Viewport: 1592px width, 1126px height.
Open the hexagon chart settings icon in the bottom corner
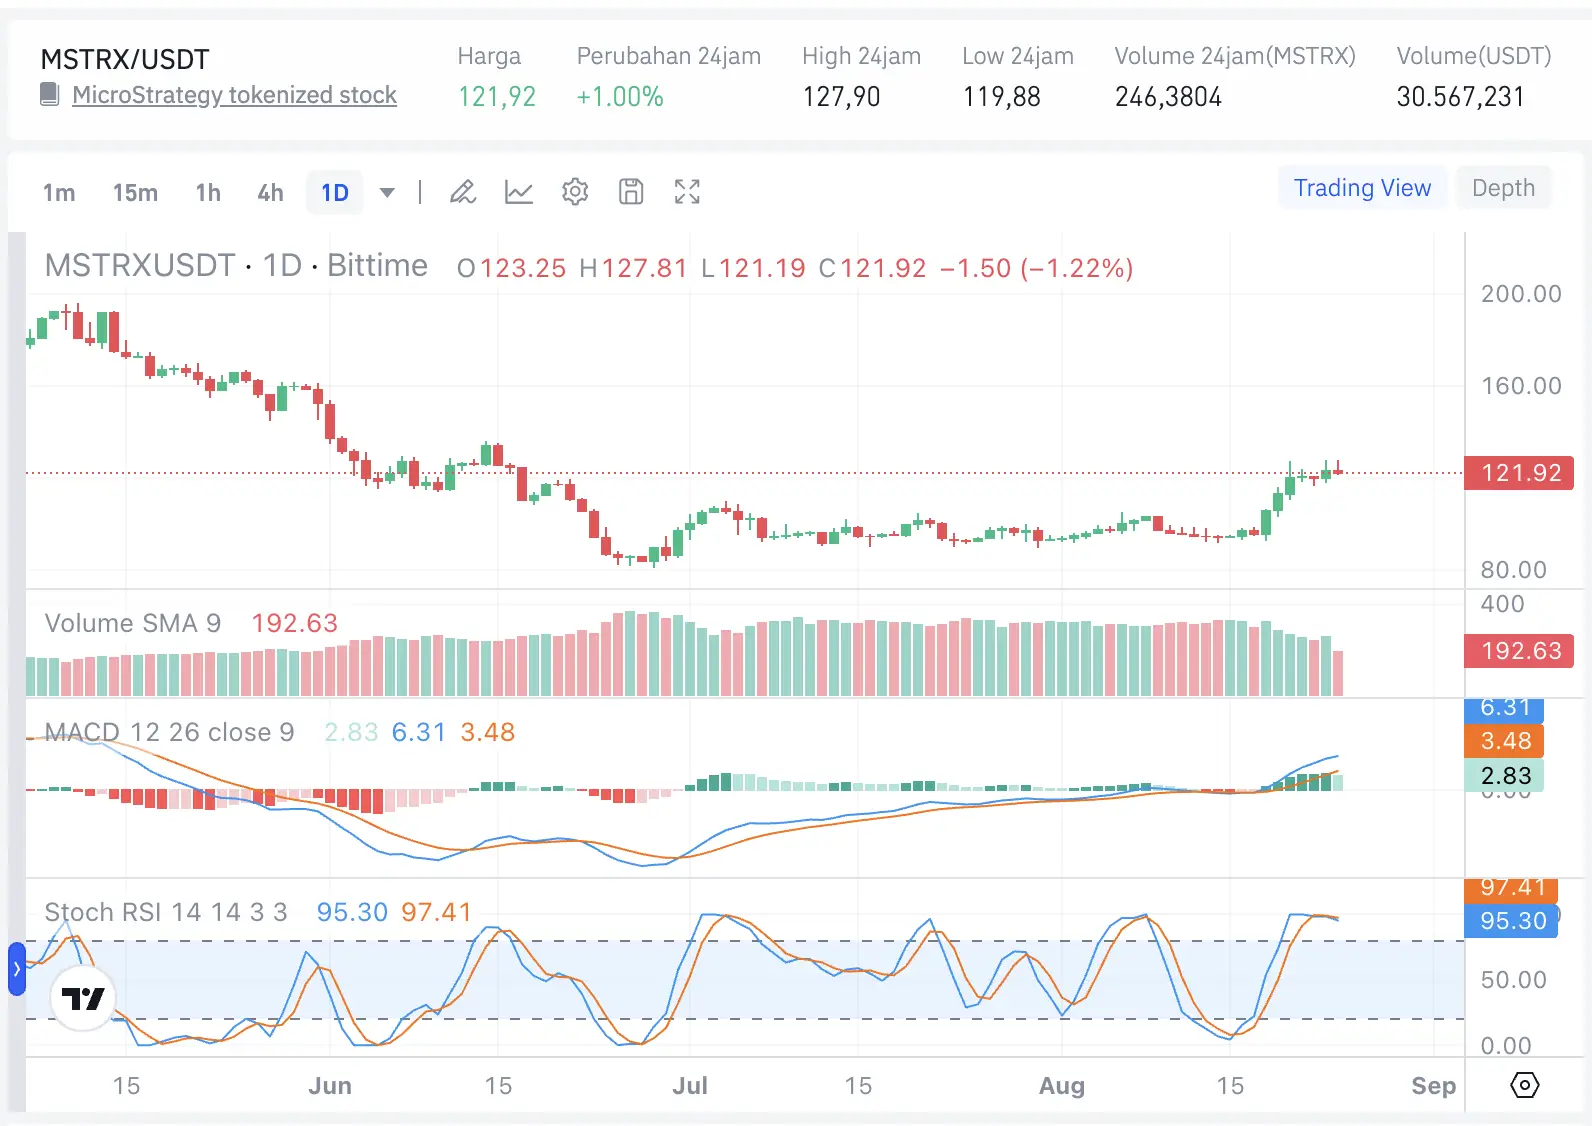[1525, 1085]
